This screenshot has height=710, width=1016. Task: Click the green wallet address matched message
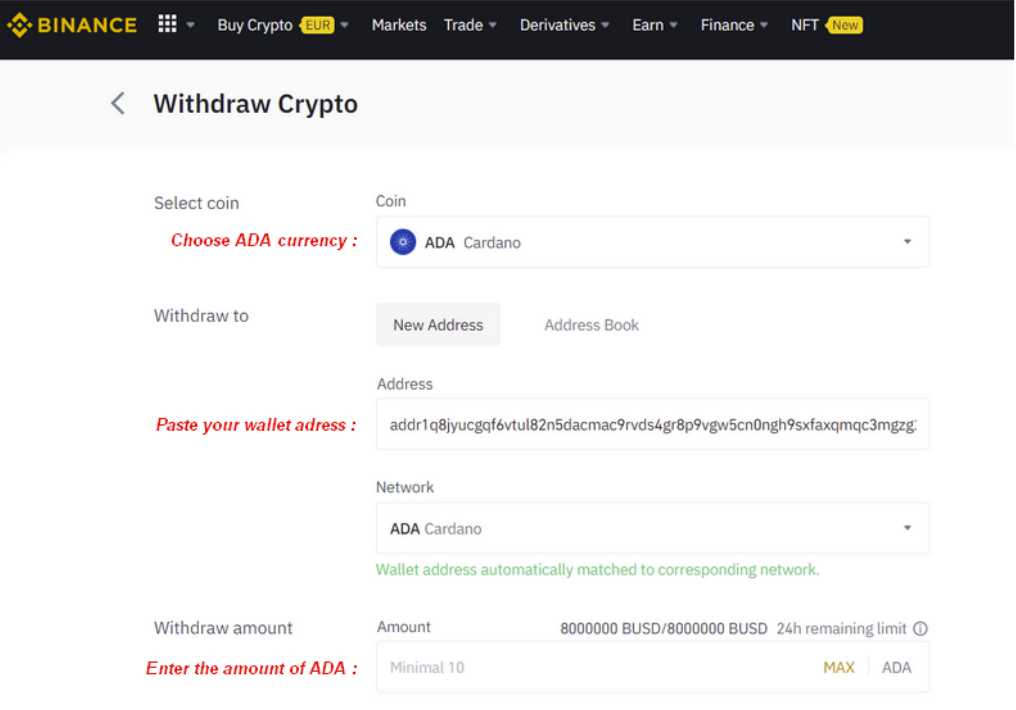[x=597, y=569]
